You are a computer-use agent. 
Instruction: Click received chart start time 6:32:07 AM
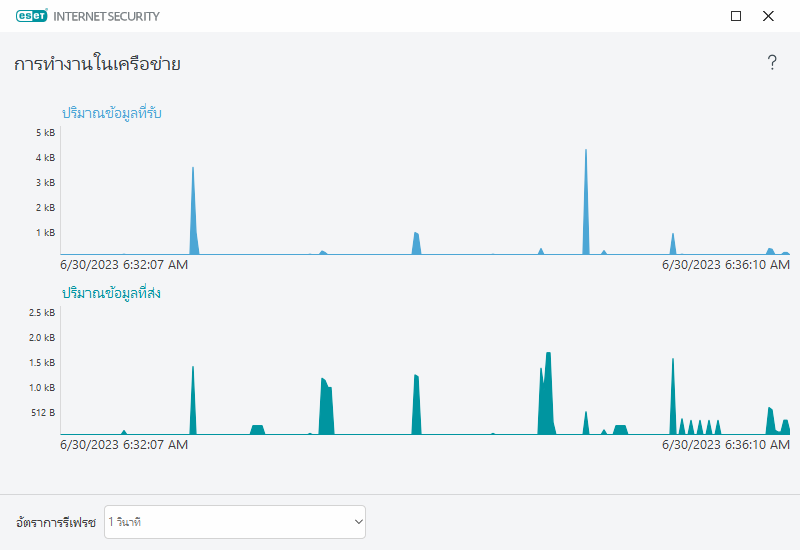[124, 265]
